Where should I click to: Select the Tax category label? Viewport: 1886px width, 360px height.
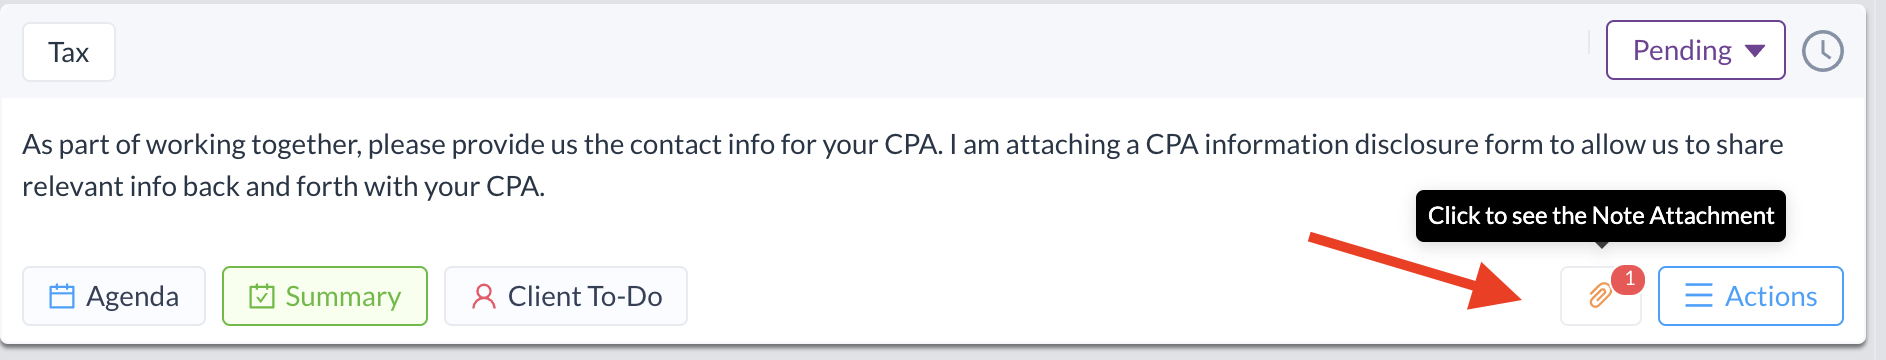click(69, 52)
